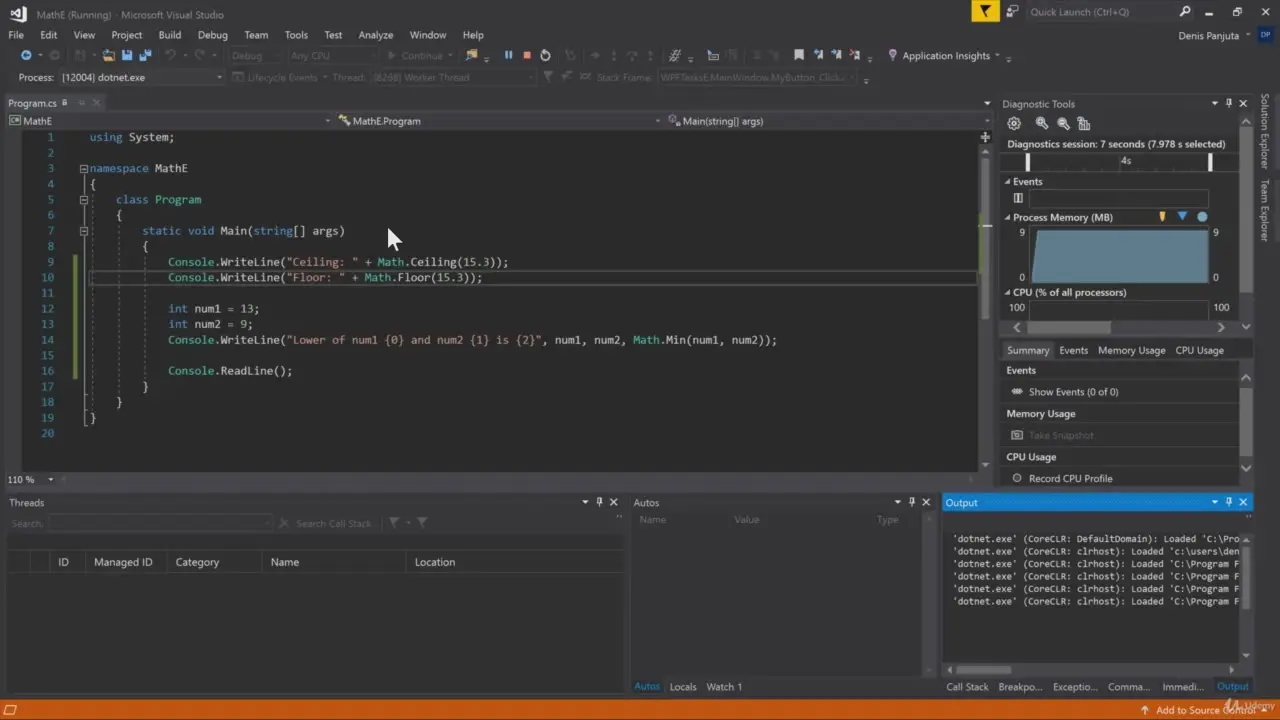Collapse the class Program code block

point(84,200)
